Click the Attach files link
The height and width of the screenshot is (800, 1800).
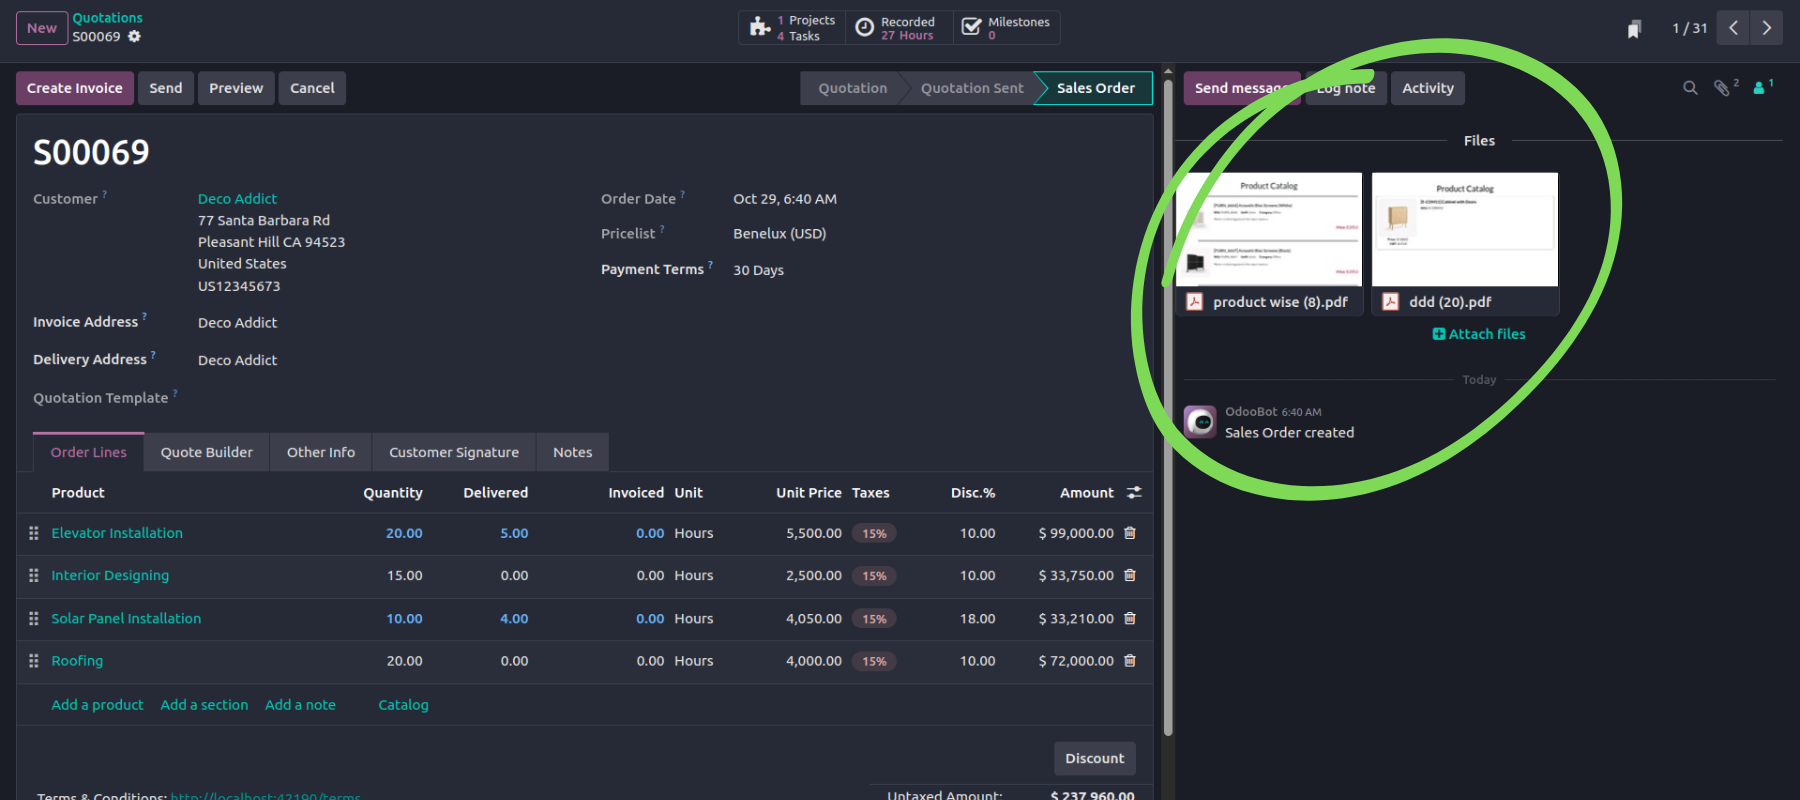coord(1479,334)
